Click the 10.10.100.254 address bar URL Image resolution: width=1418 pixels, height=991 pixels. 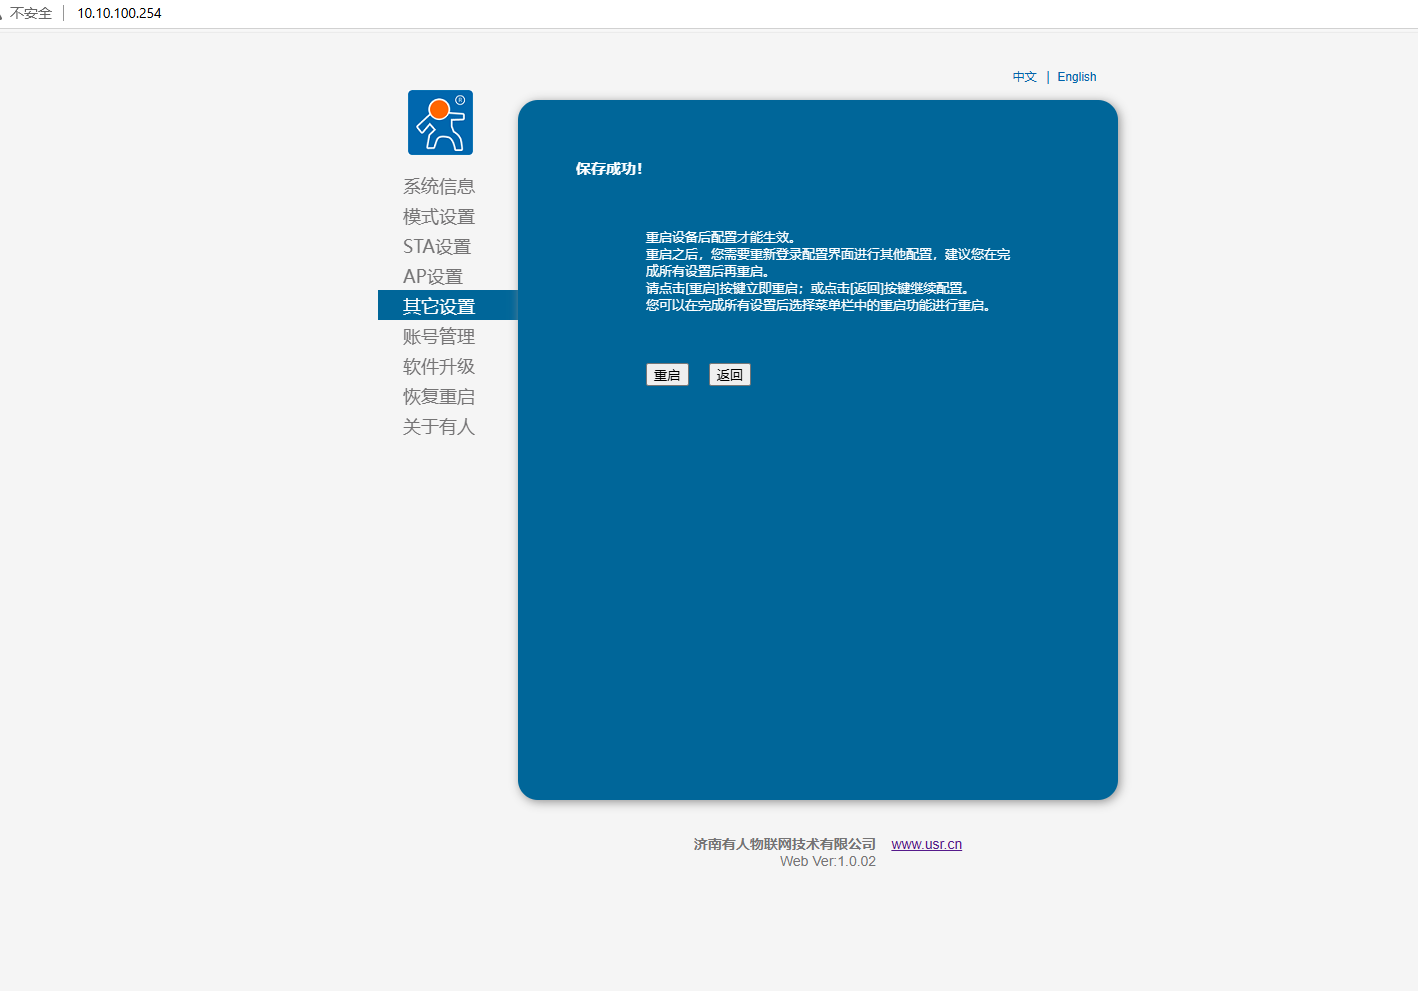tap(119, 13)
